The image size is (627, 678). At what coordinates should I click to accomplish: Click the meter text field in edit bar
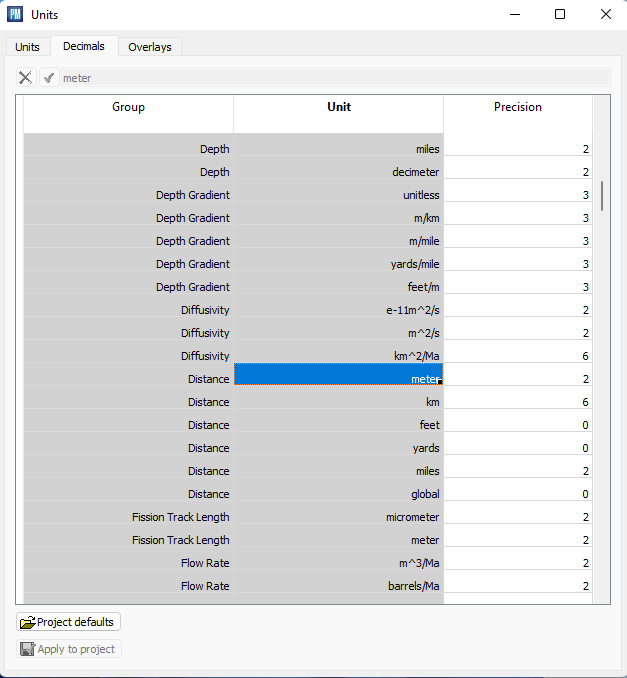[334, 78]
